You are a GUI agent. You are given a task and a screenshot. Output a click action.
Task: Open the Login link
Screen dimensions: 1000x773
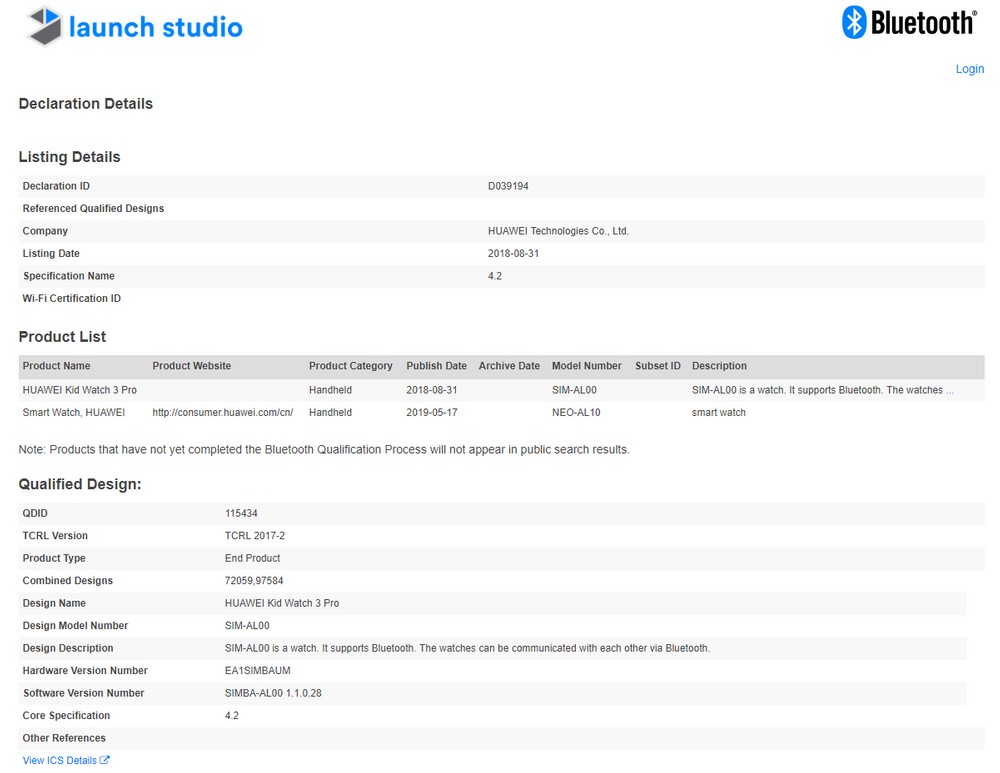(x=969, y=69)
